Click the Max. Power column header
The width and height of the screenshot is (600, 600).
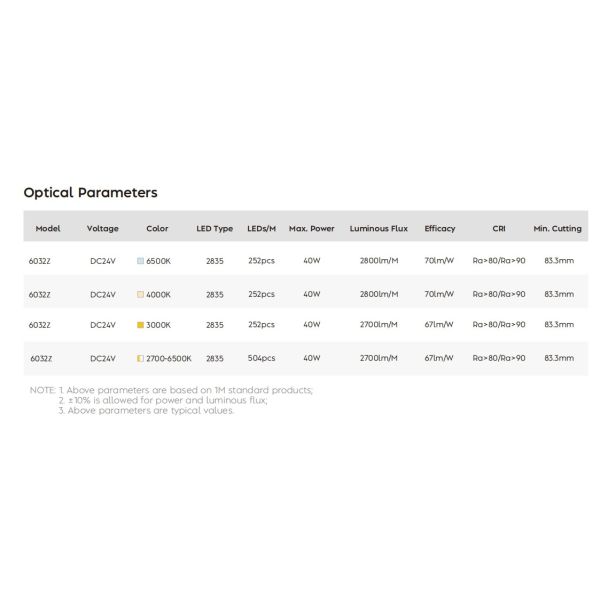(311, 228)
